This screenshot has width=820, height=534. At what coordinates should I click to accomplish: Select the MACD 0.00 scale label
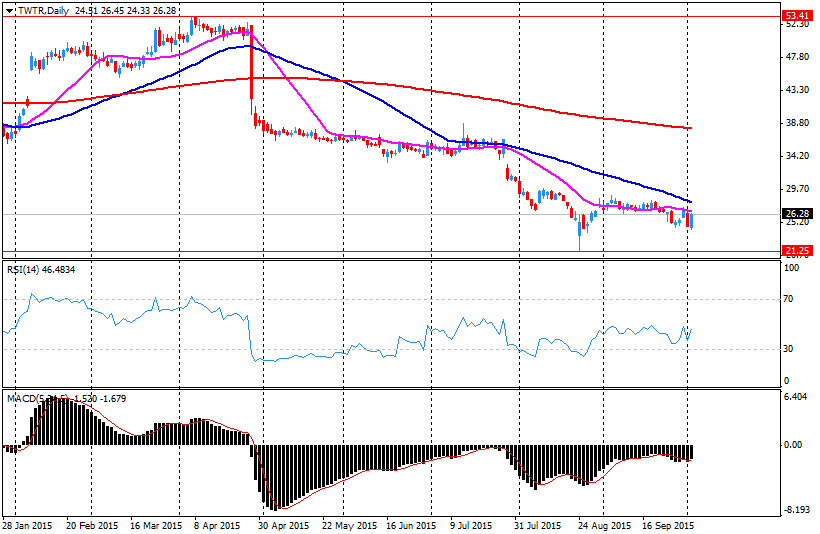793,445
